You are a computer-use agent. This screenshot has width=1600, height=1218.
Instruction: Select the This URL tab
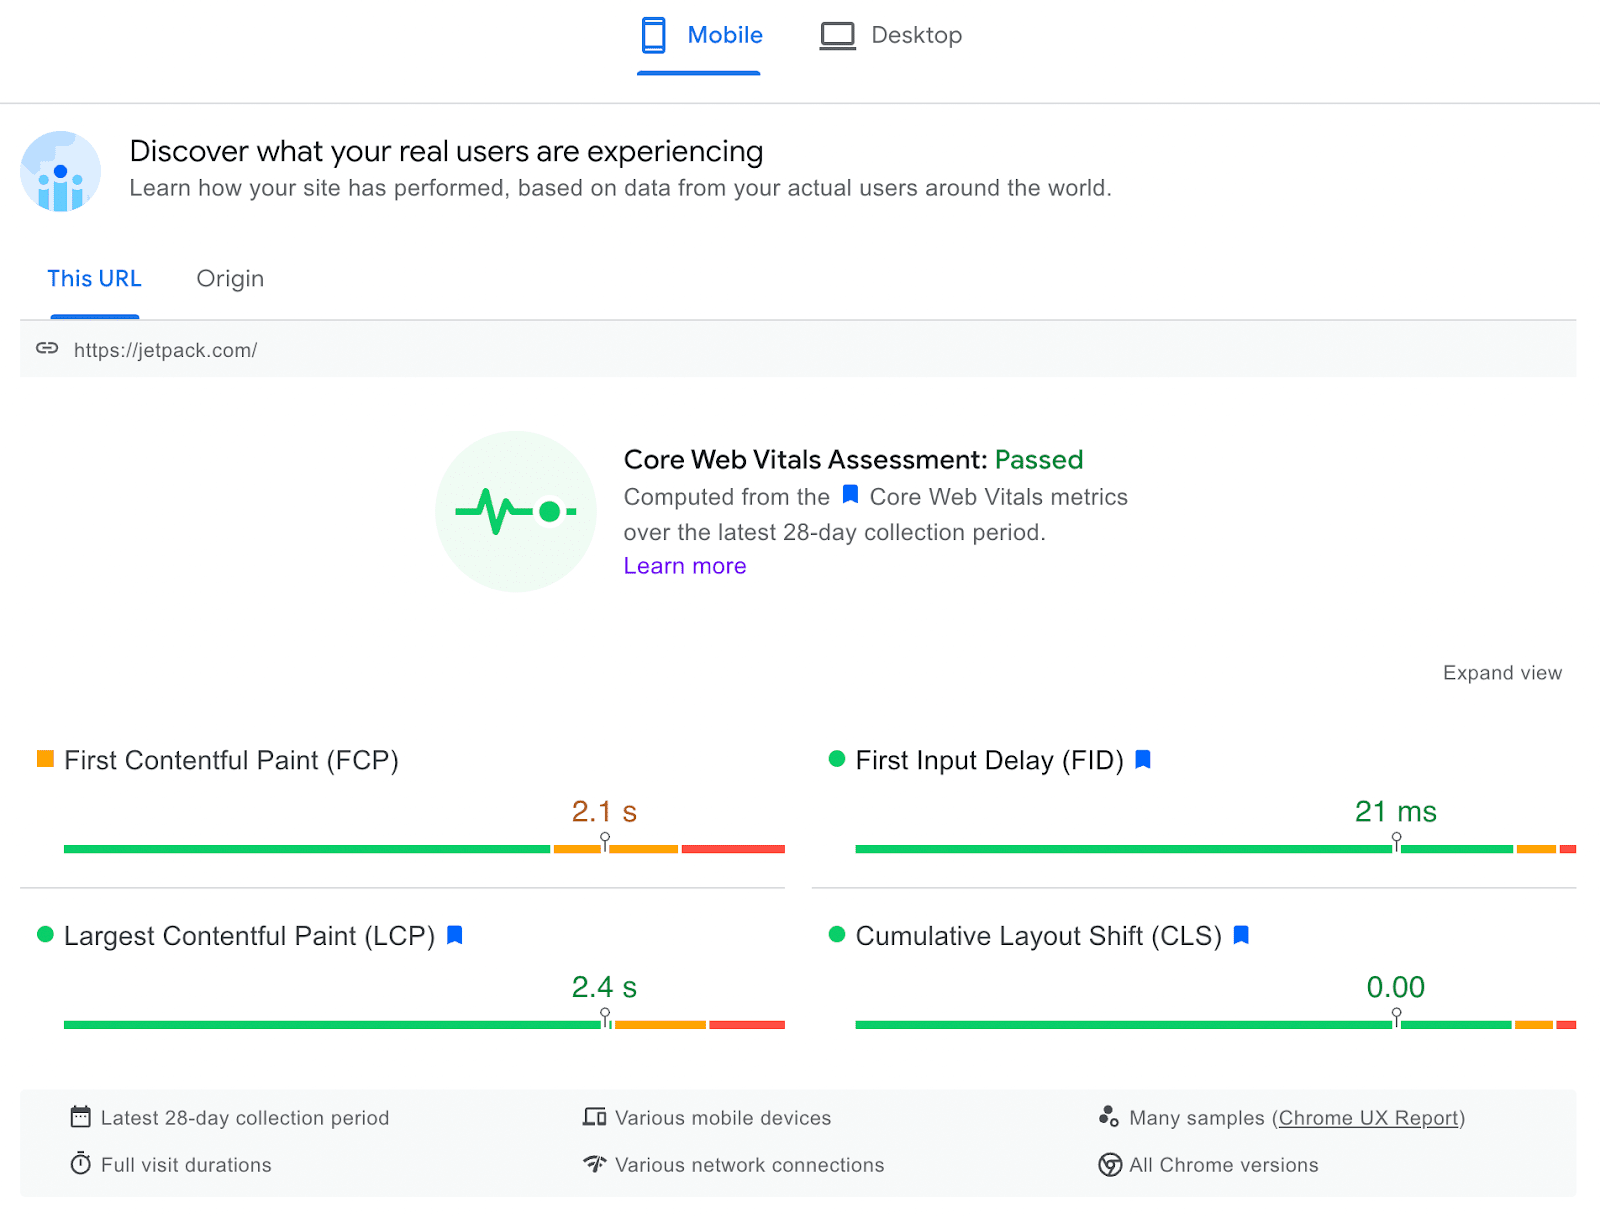click(x=95, y=279)
